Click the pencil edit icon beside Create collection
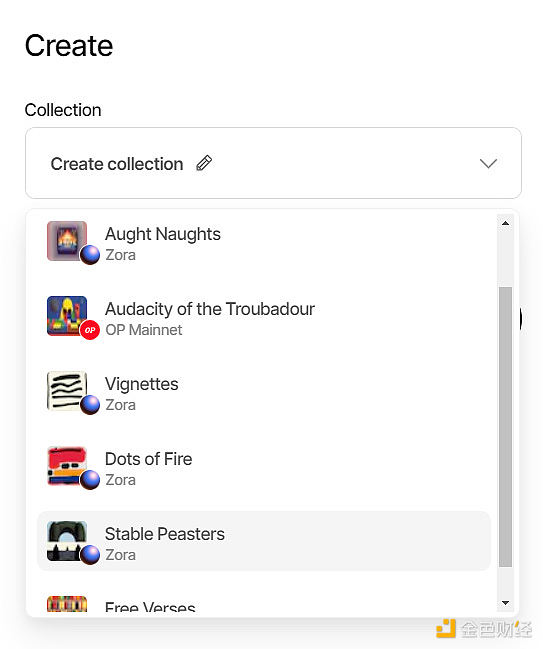 (x=204, y=163)
